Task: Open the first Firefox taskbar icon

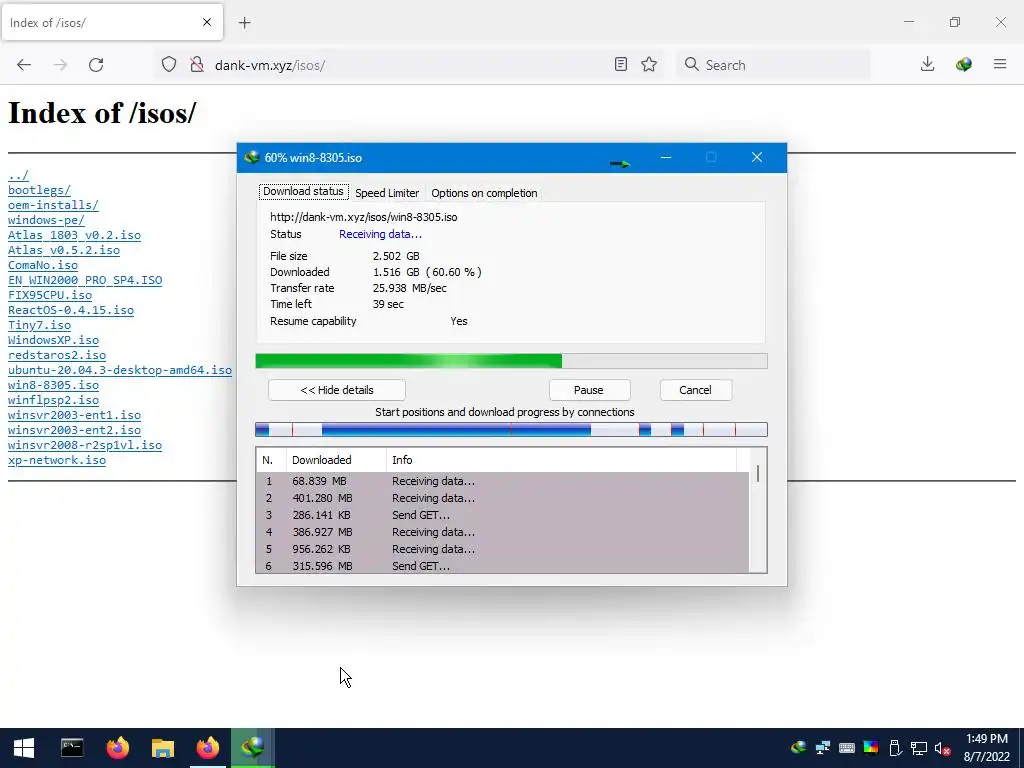Action: point(118,748)
